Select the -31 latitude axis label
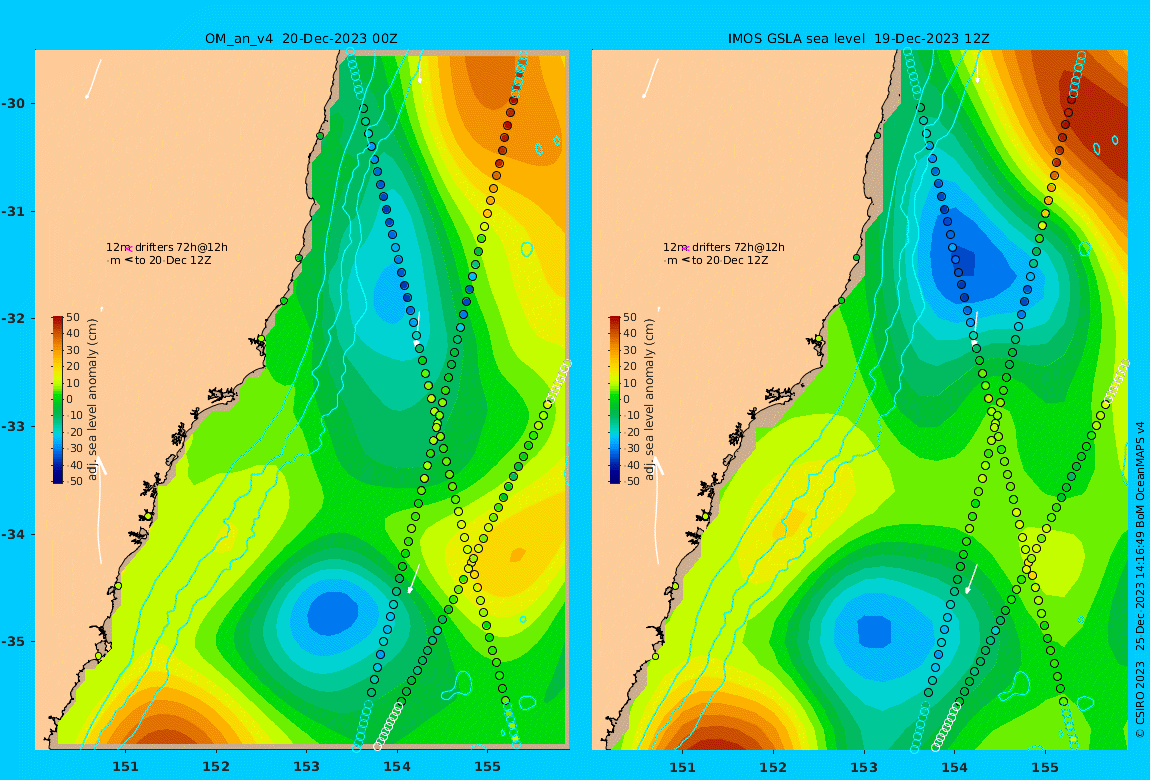The height and width of the screenshot is (780, 1150). [x=12, y=211]
